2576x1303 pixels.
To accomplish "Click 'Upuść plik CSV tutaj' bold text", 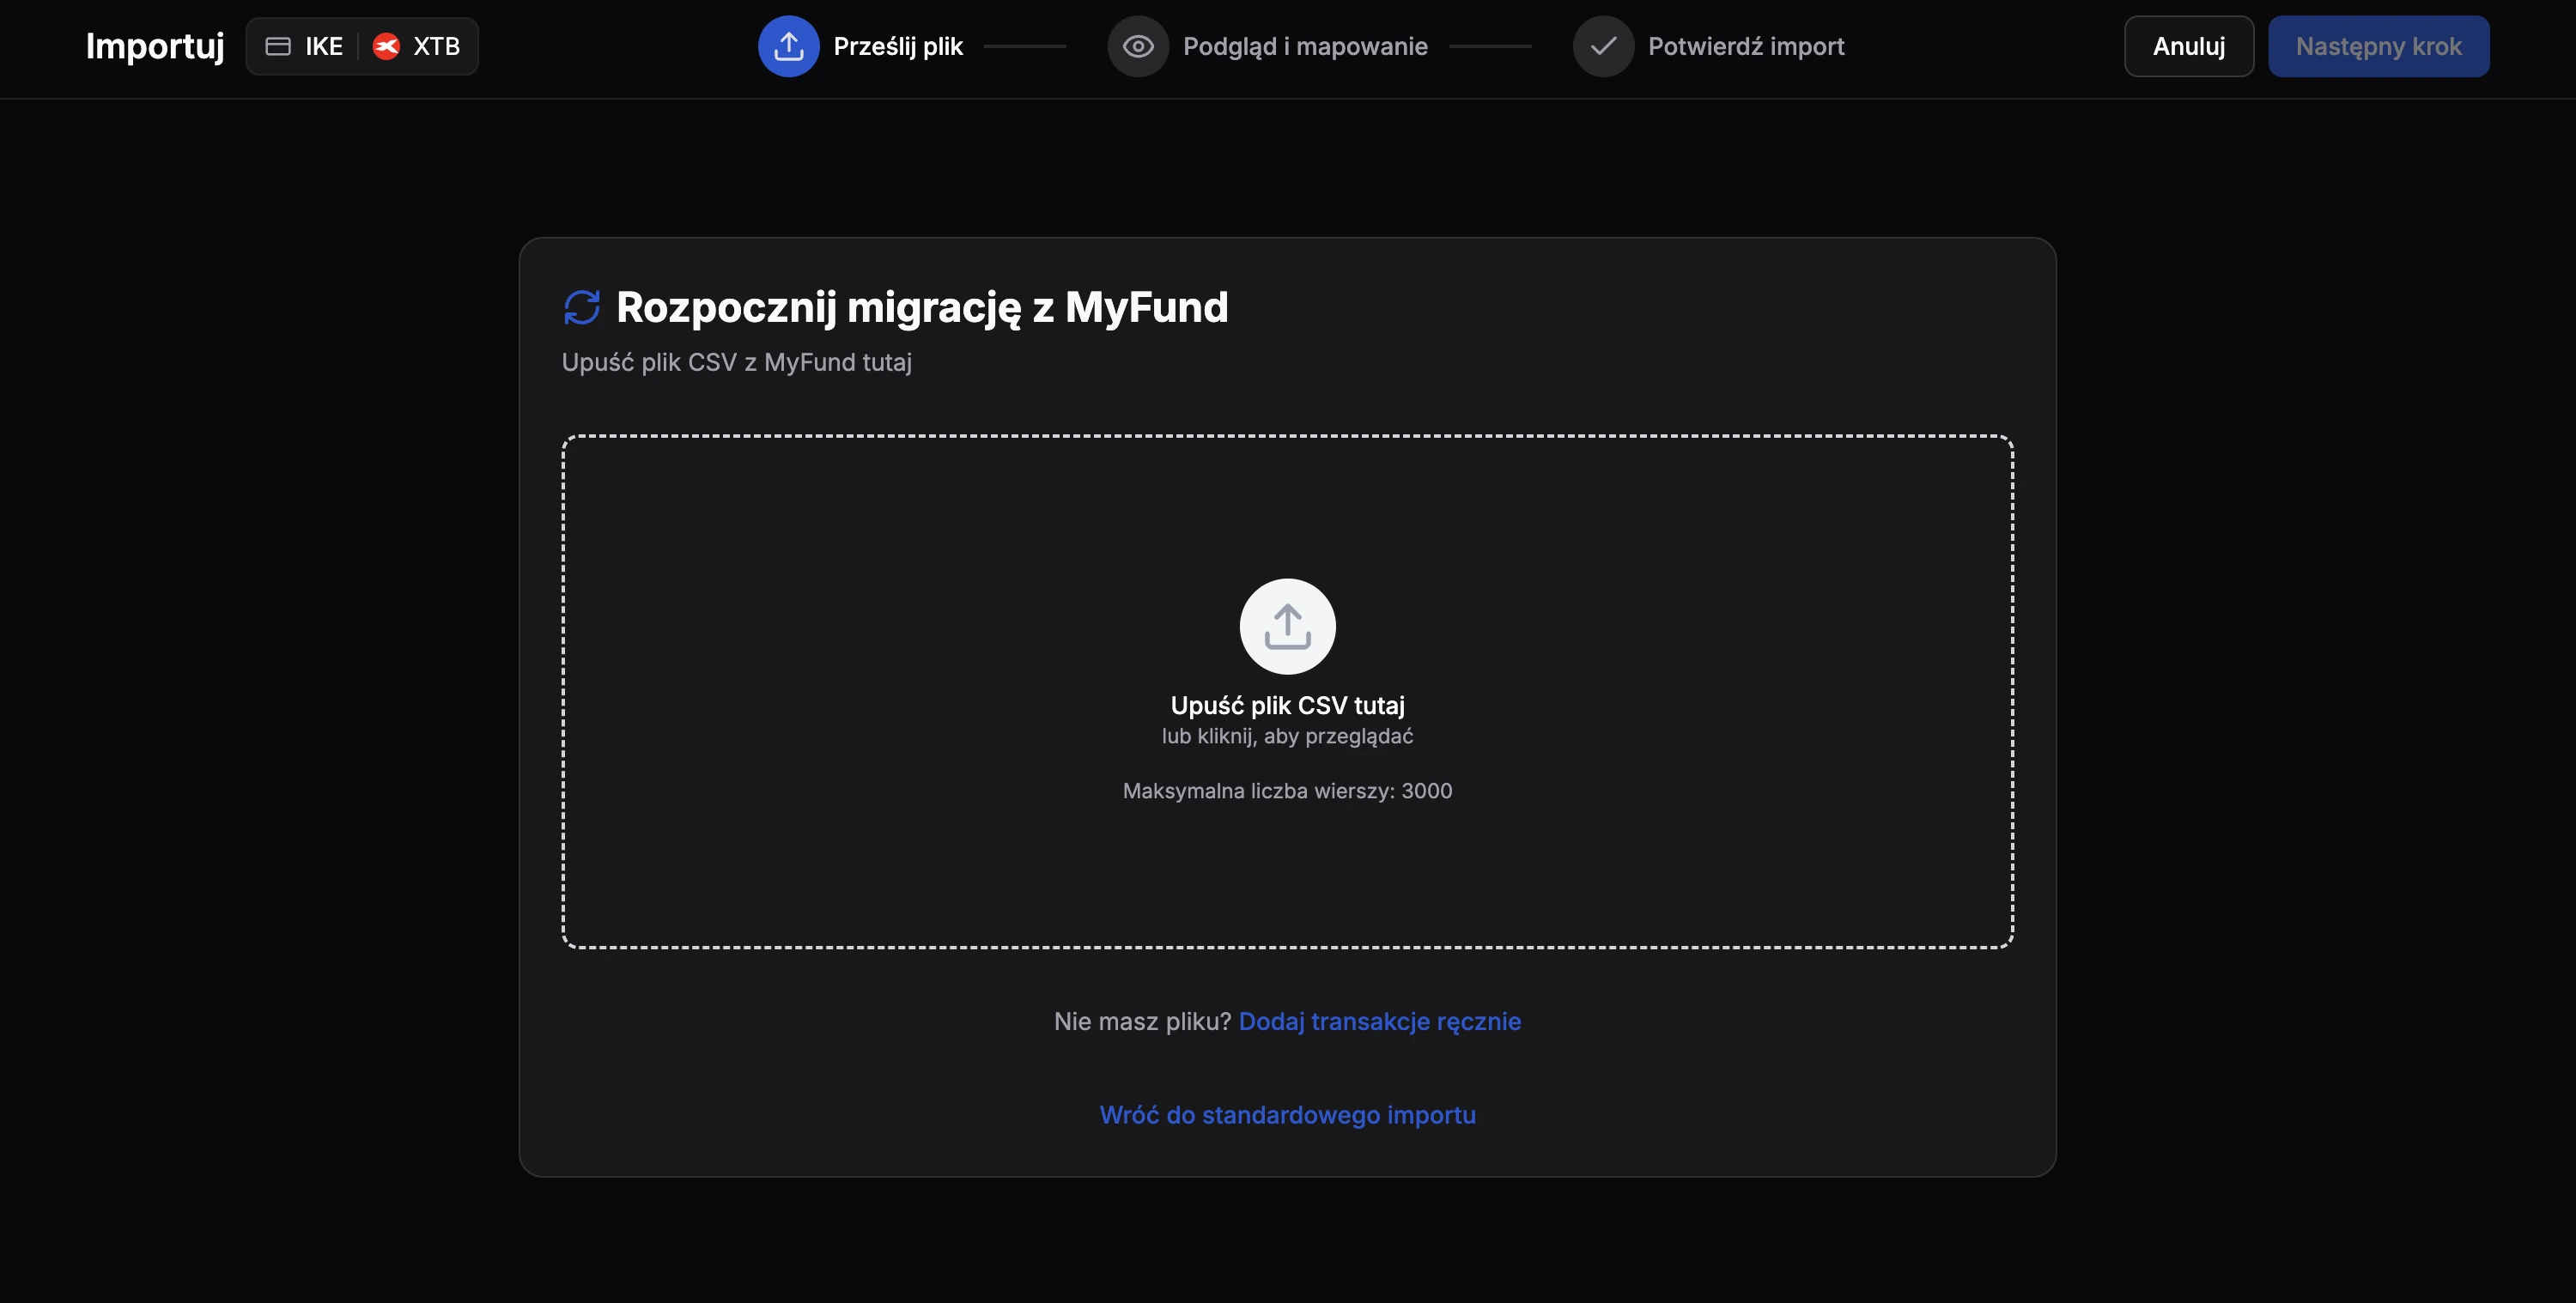I will coord(1287,705).
